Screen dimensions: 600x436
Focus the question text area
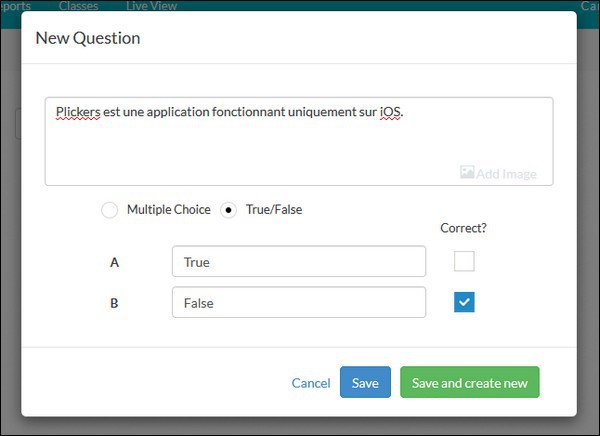[x=298, y=140]
